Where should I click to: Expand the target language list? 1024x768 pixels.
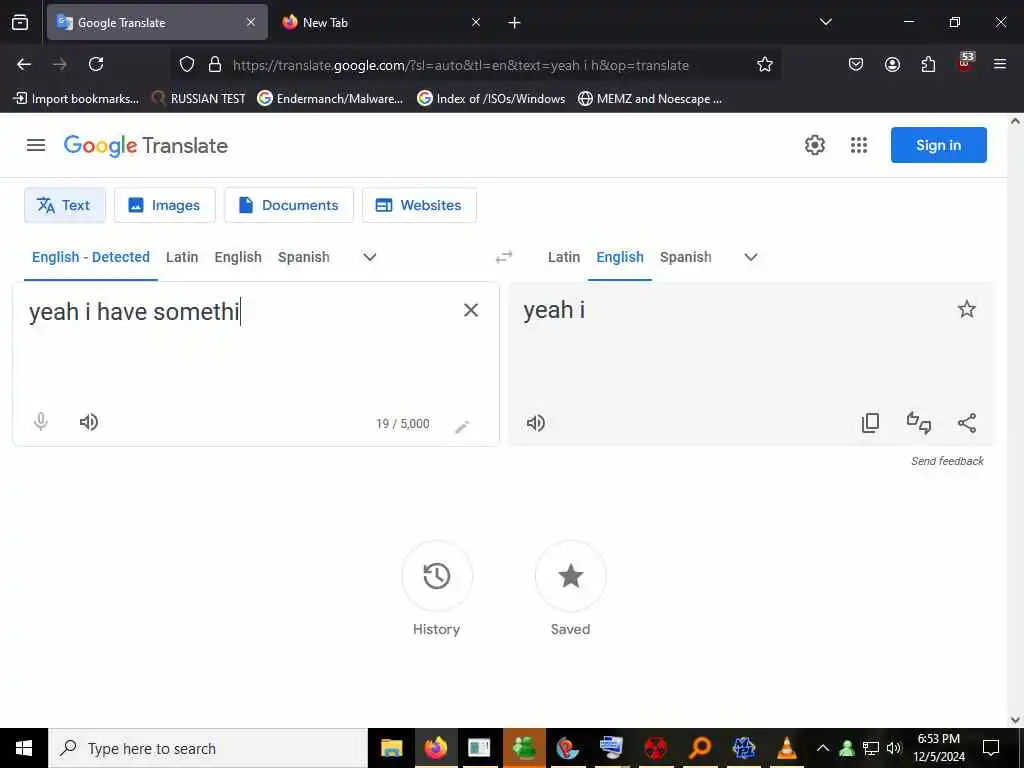pyautogui.click(x=751, y=257)
